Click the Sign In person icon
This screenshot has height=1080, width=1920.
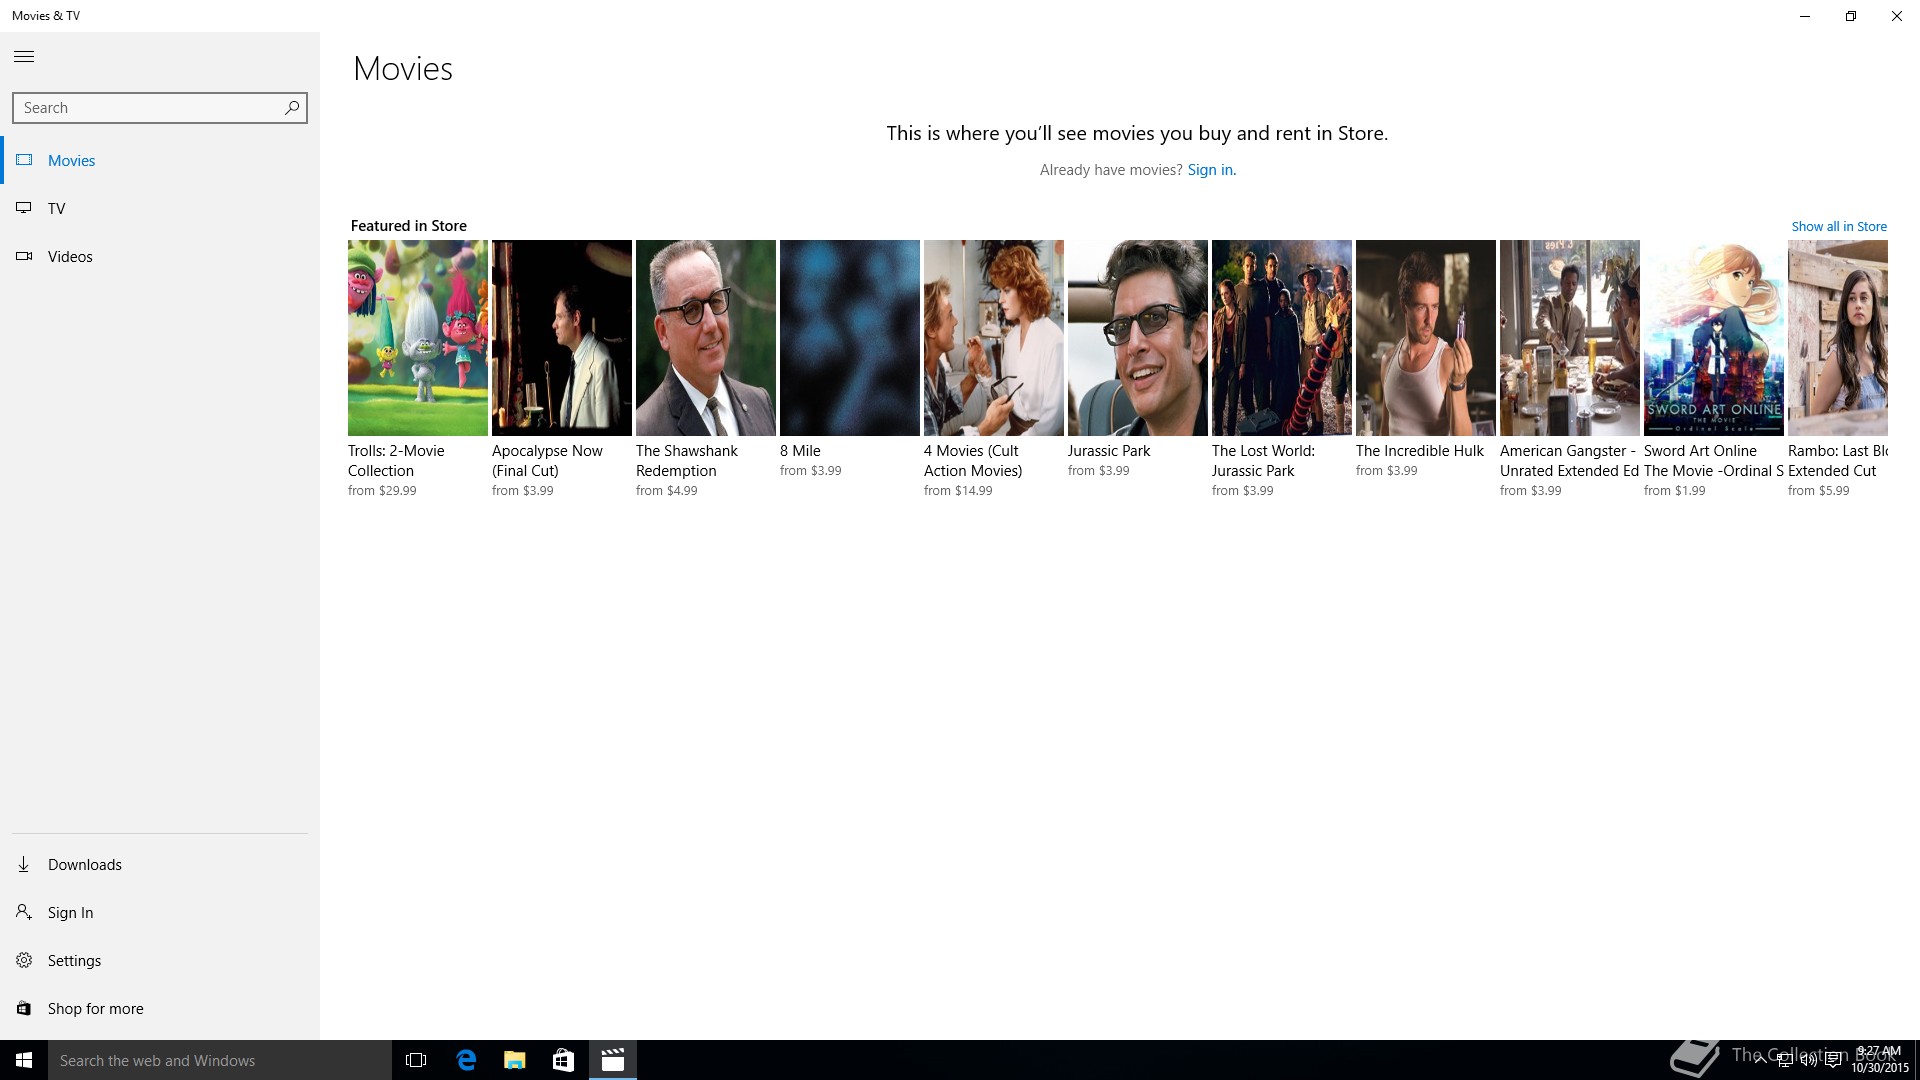[x=24, y=912]
